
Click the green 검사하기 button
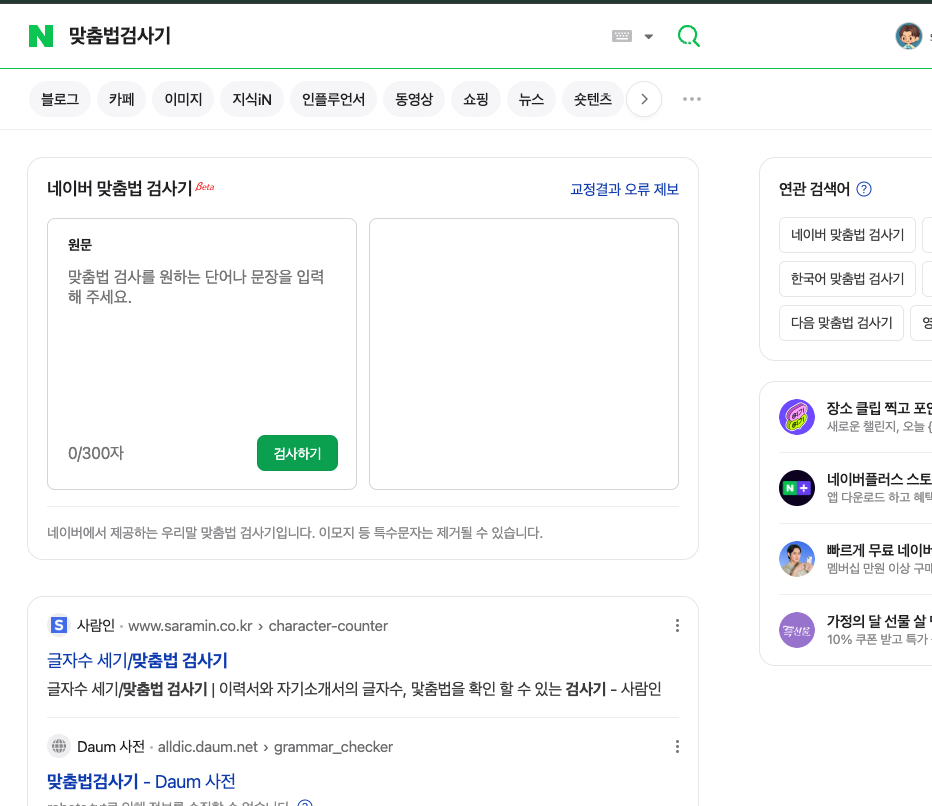pyautogui.click(x=297, y=453)
